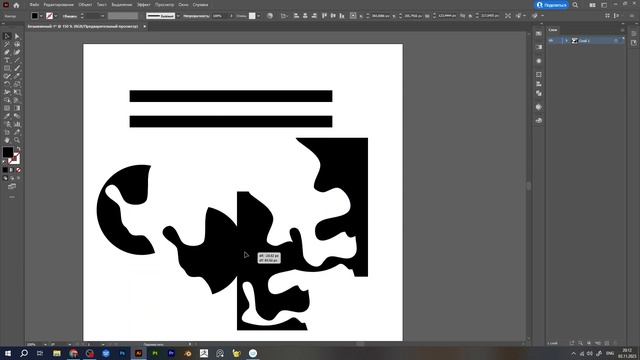The image size is (640, 360).
Task: Toggle visibility eye of Слой 1
Action: (x=551, y=40)
